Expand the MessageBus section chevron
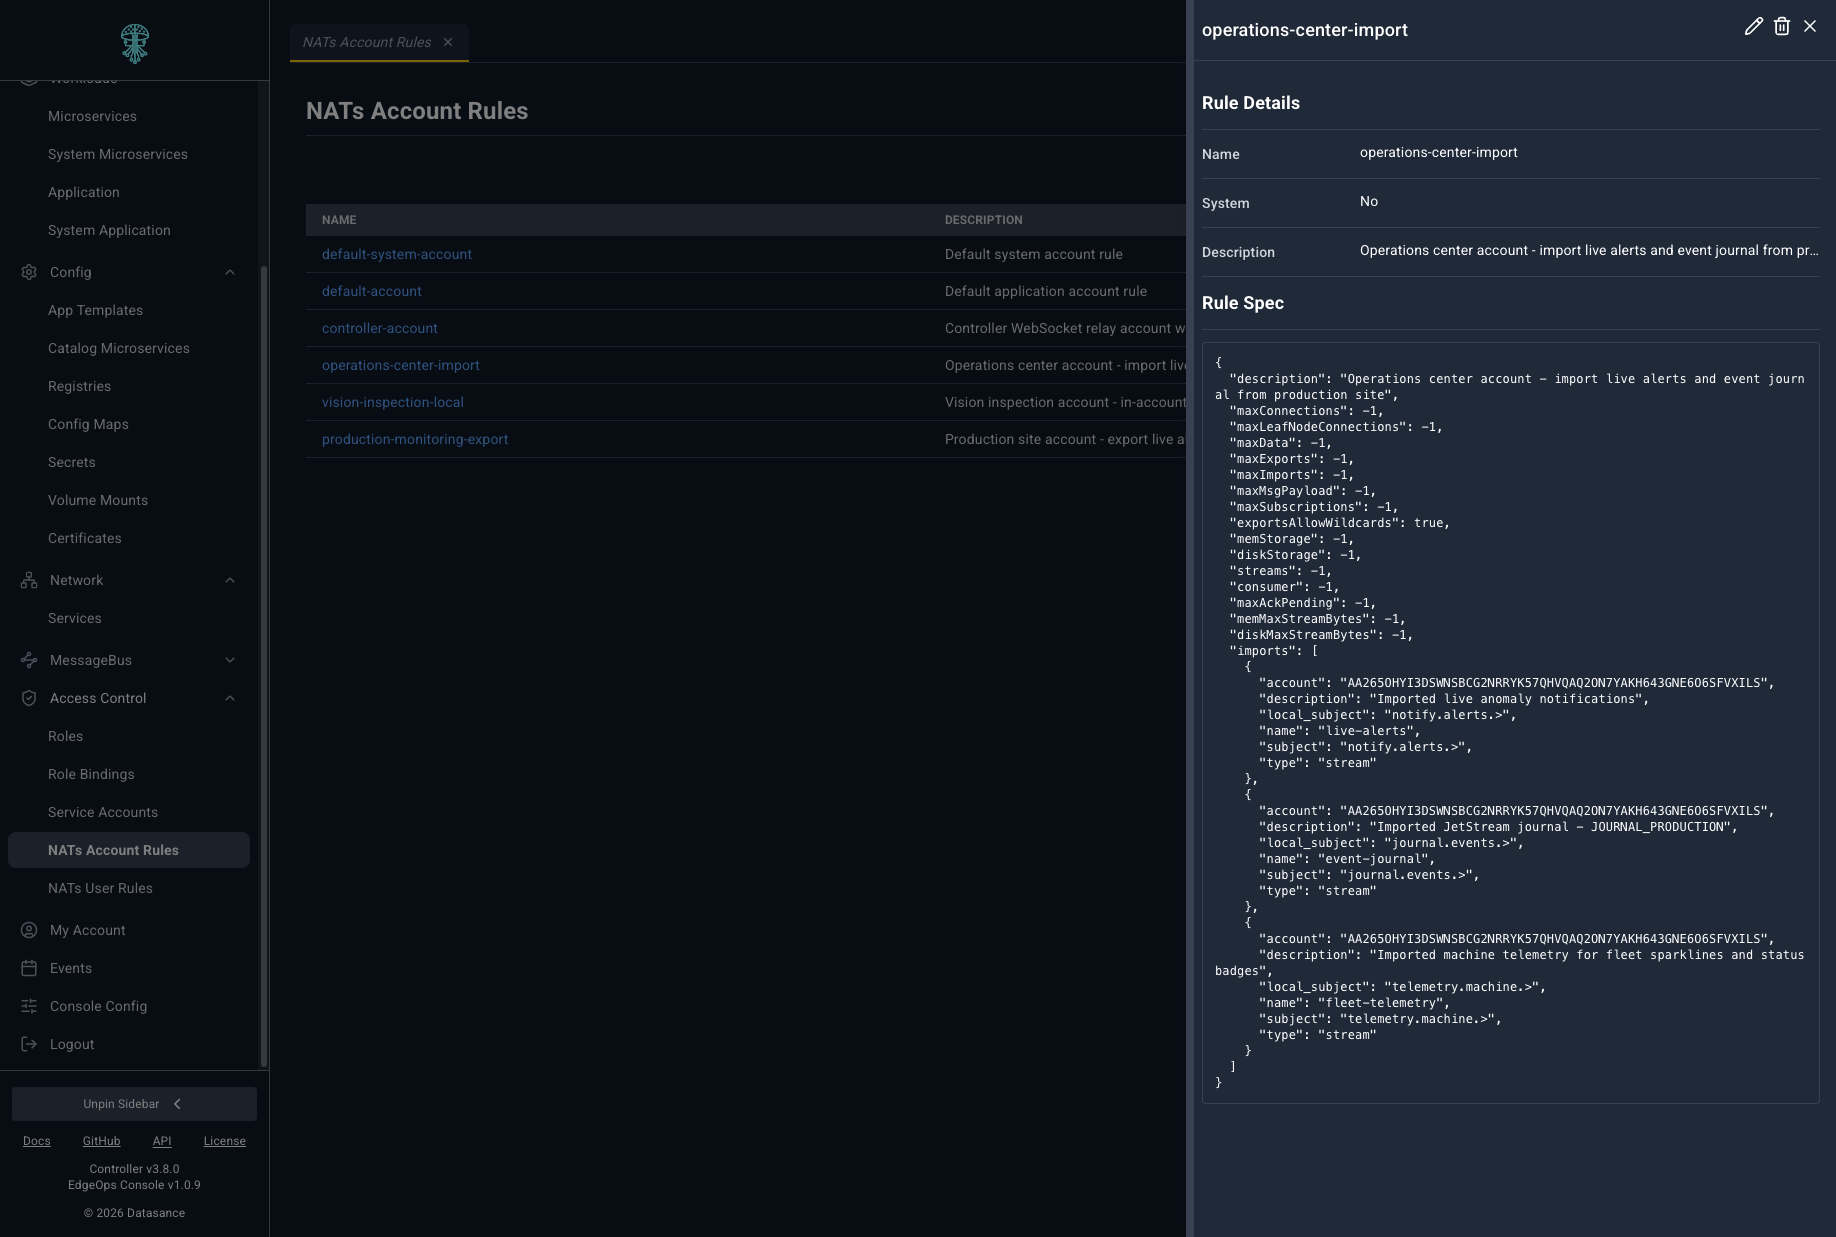Viewport: 1836px width, 1237px height. (230, 660)
